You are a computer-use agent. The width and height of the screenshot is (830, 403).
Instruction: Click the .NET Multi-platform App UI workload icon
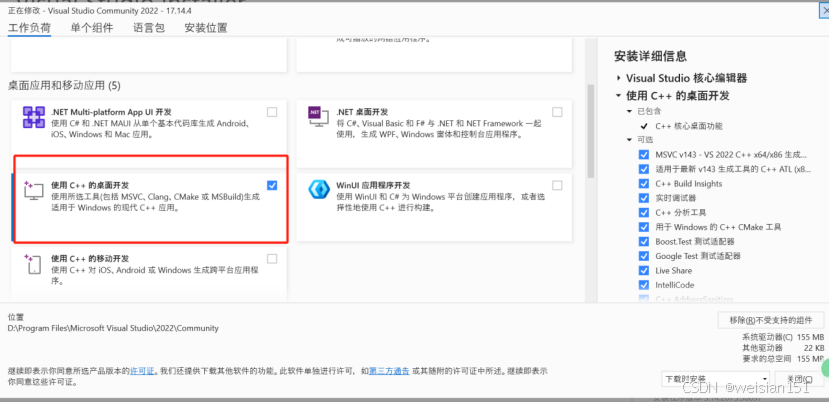(x=34, y=117)
